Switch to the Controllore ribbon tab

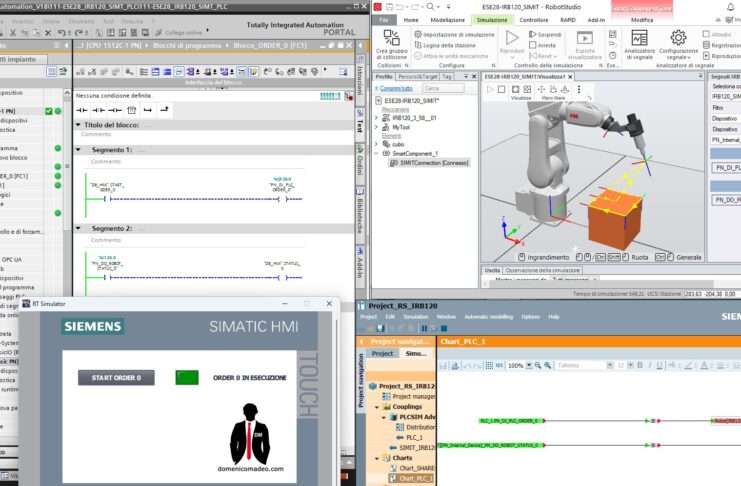(x=534, y=20)
